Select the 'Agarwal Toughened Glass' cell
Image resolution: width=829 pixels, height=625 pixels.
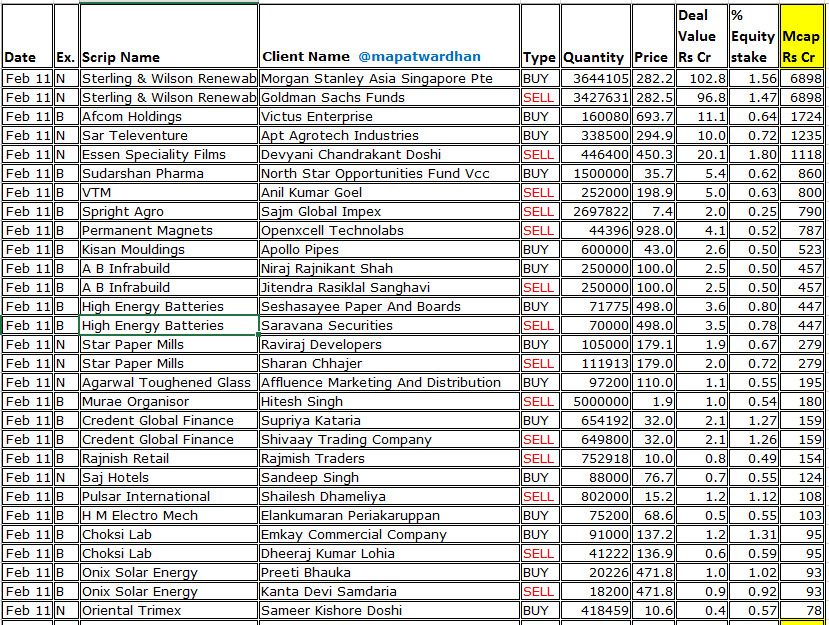(x=169, y=383)
